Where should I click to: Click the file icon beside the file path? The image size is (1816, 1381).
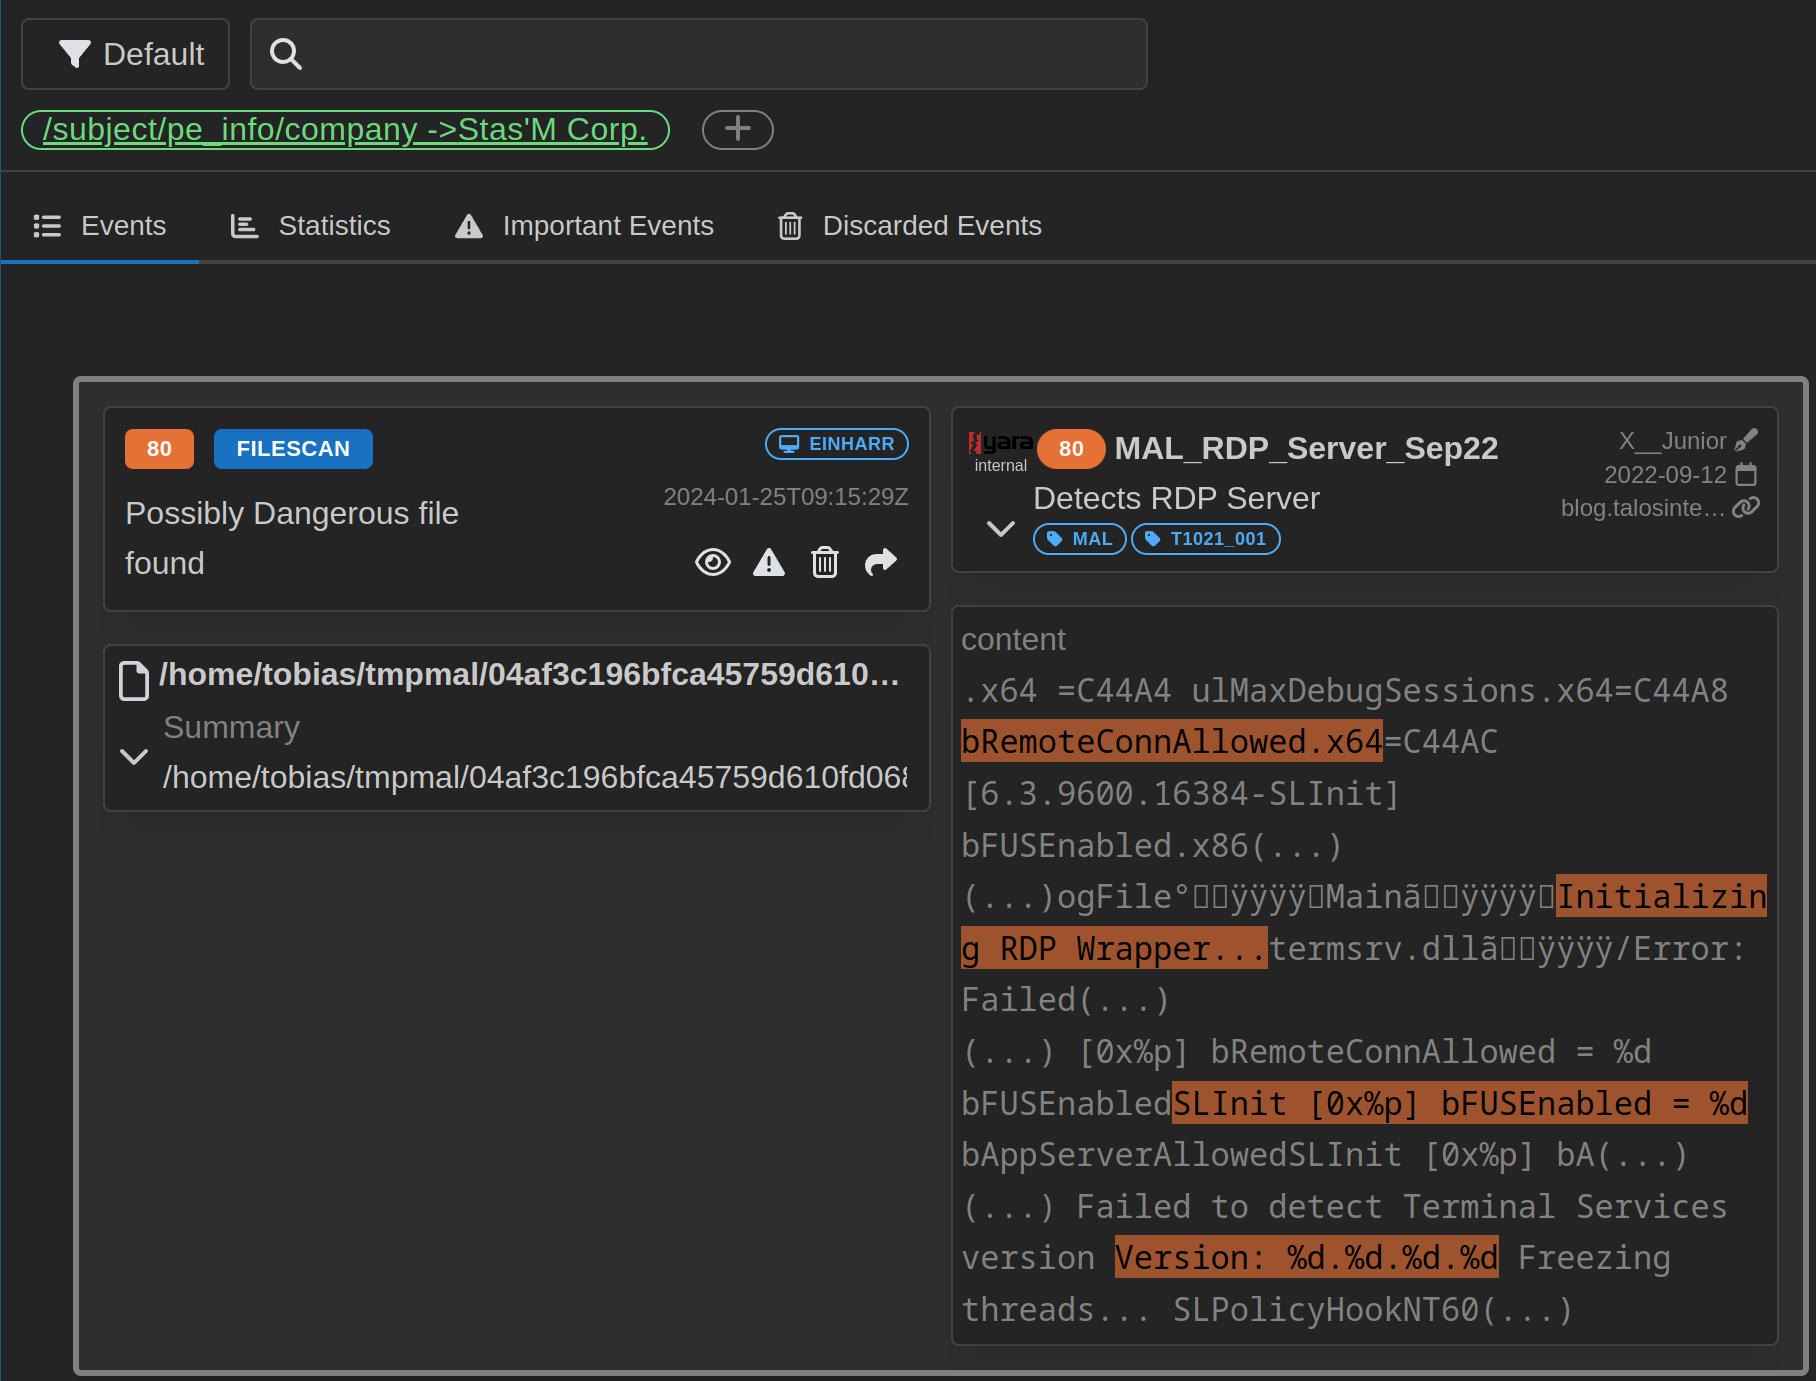tap(134, 680)
